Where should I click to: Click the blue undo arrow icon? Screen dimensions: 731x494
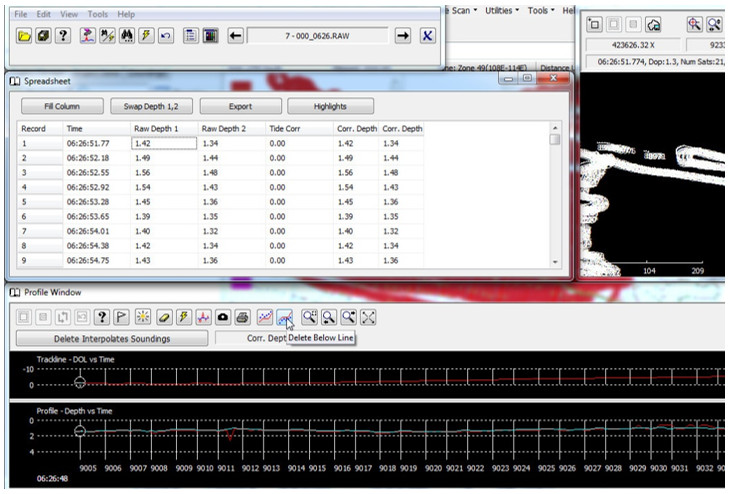point(166,36)
